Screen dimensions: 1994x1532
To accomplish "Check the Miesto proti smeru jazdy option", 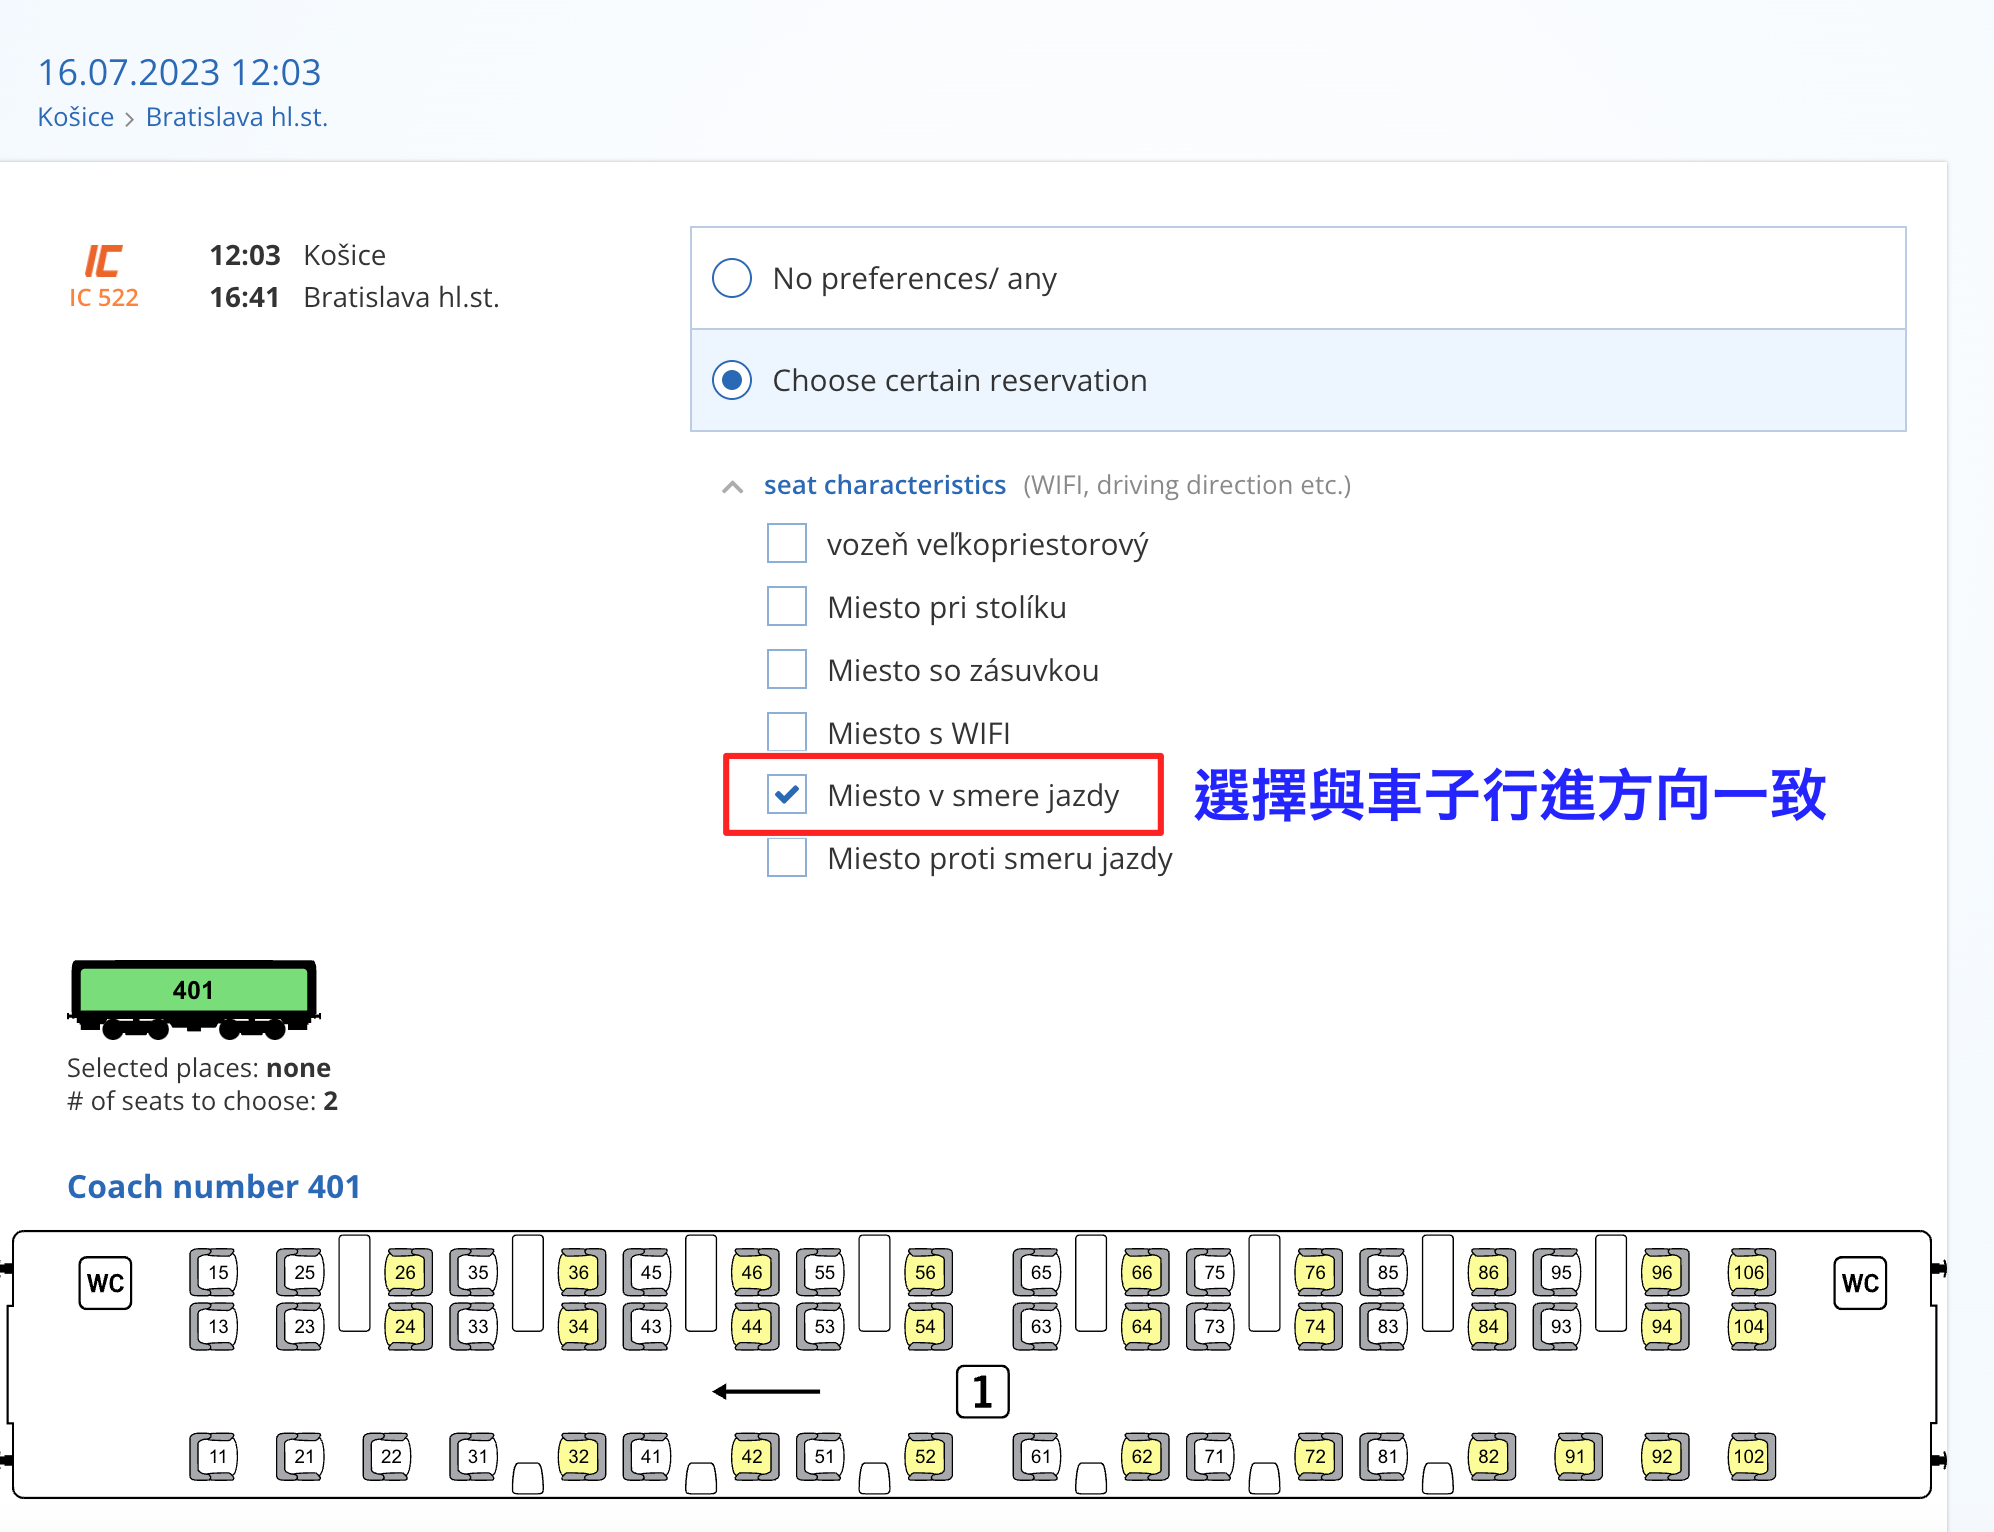I will pyautogui.click(x=787, y=858).
